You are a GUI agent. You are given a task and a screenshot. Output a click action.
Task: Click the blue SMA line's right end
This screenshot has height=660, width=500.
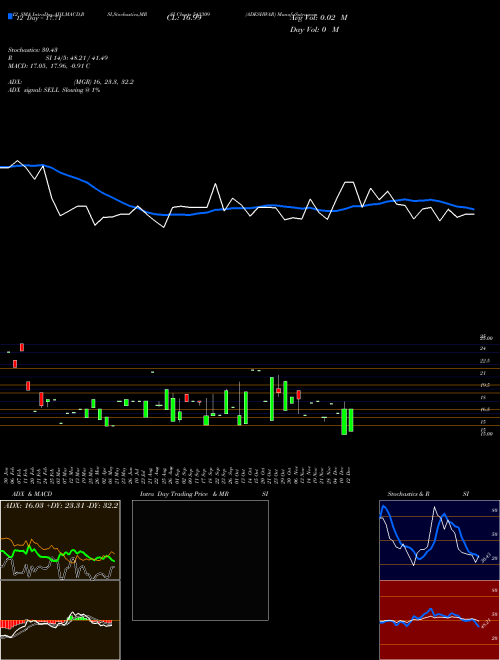473,209
